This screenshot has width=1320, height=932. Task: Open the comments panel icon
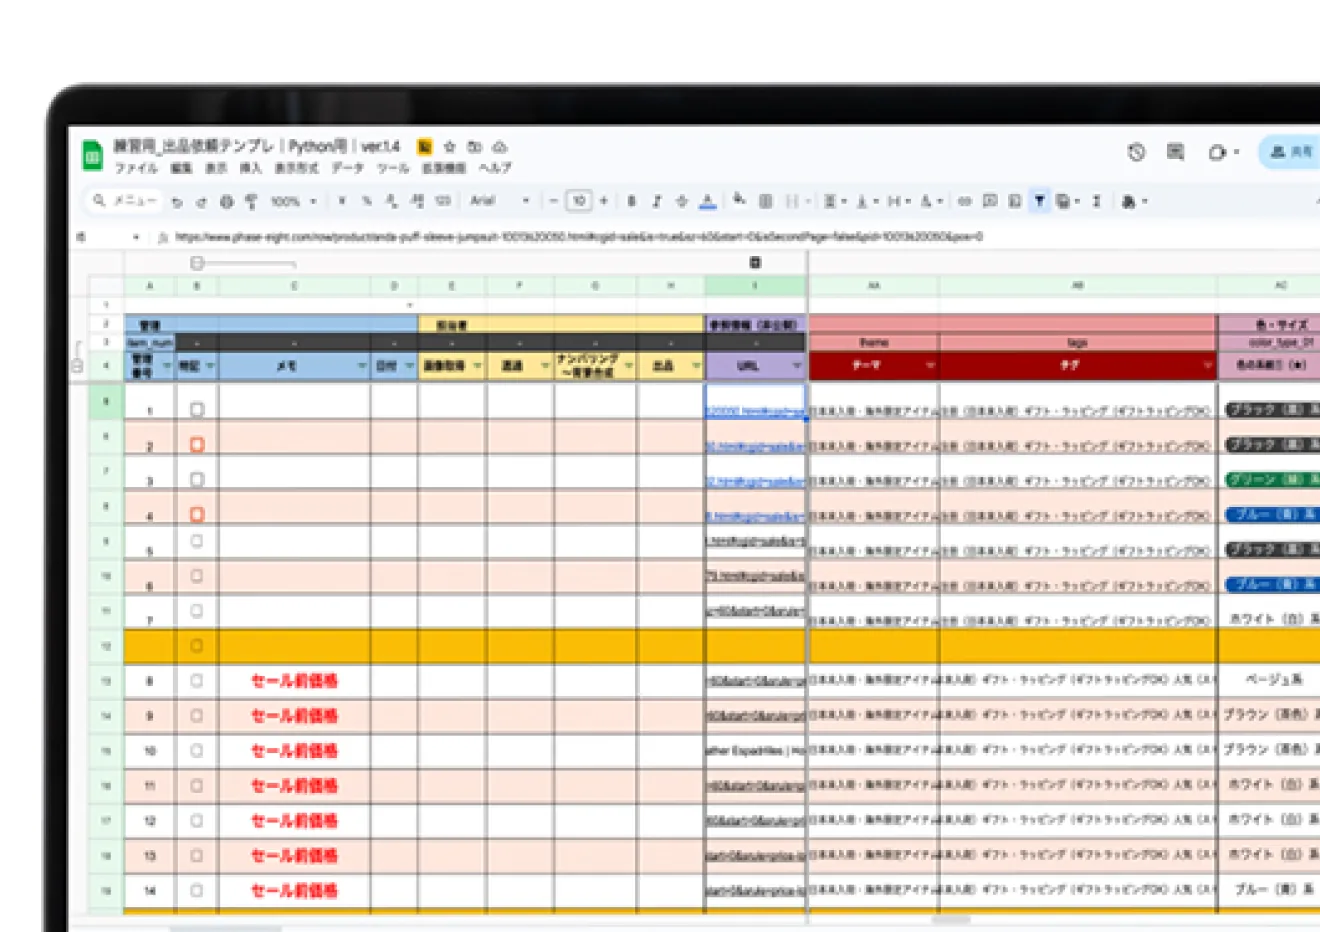click(x=1176, y=152)
